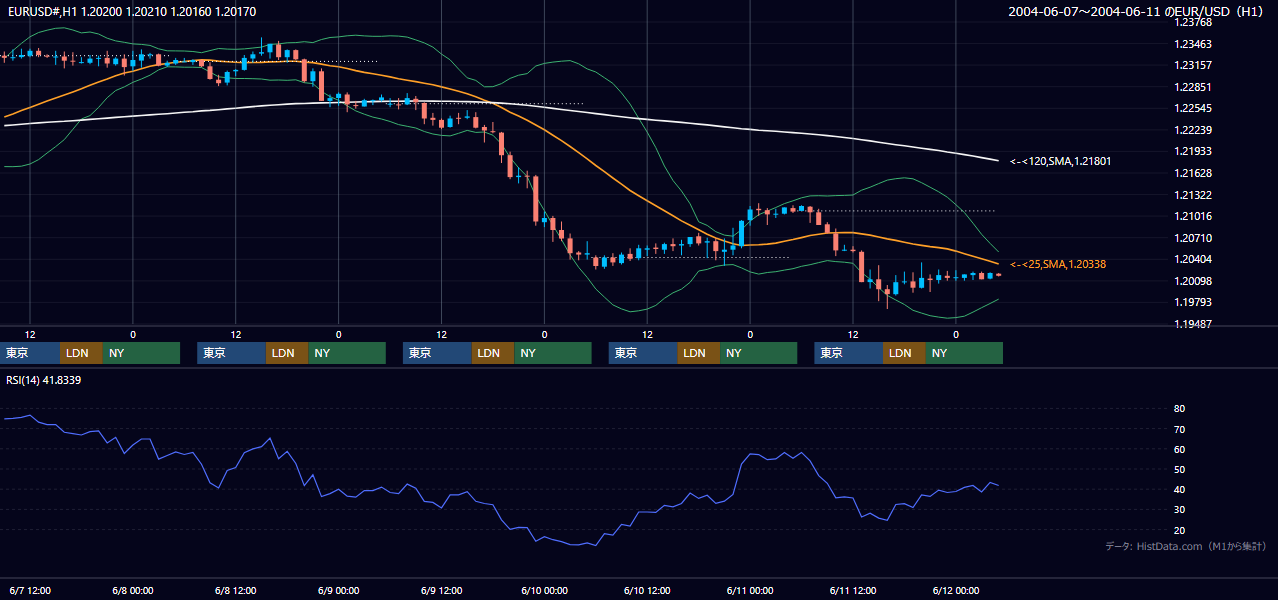Click price axis value 1.20404
The width and height of the screenshot is (1278, 600).
pyautogui.click(x=1193, y=259)
